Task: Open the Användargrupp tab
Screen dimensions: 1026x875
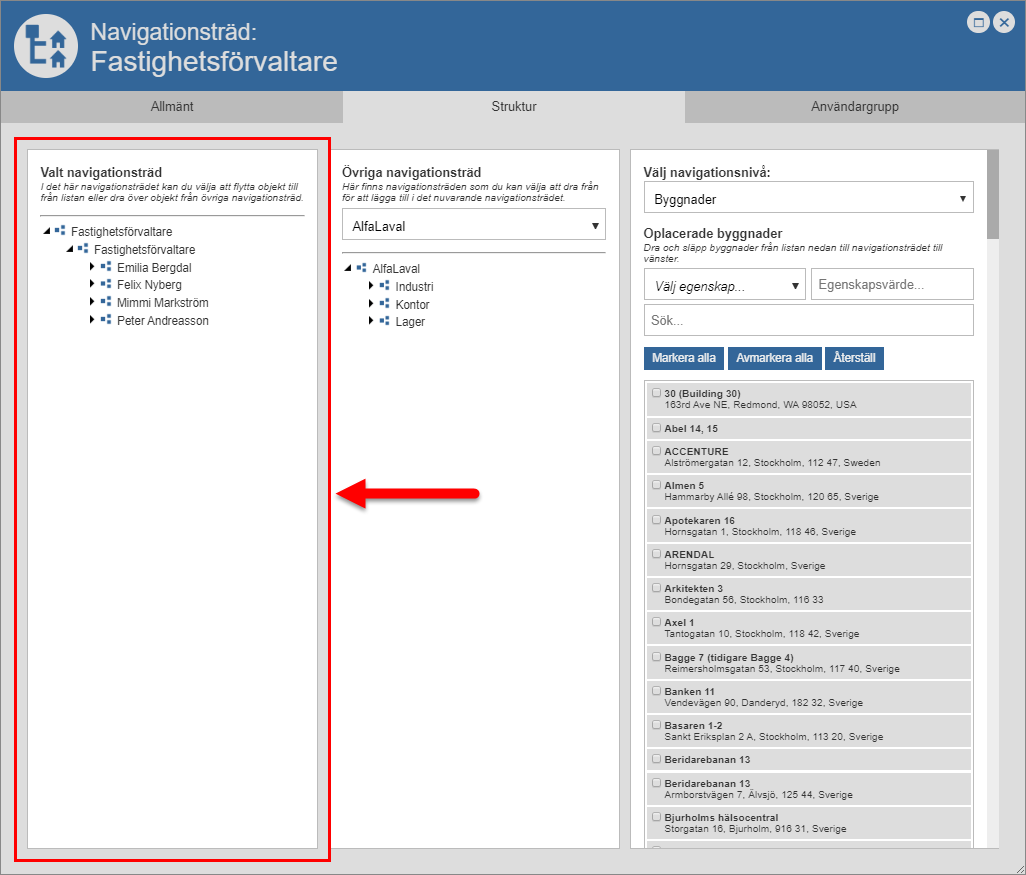Action: point(854,106)
